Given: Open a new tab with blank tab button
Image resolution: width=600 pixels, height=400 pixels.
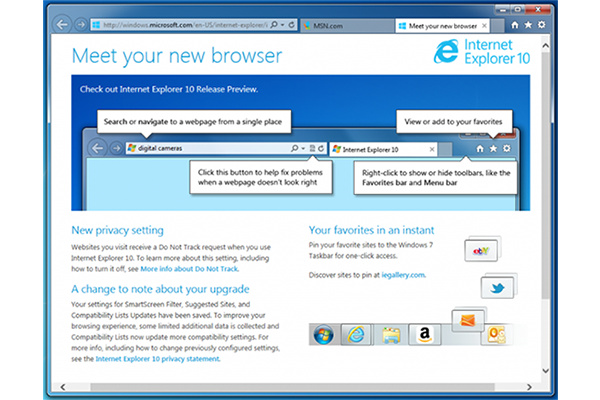Looking at the screenshot, I should [x=497, y=26].
